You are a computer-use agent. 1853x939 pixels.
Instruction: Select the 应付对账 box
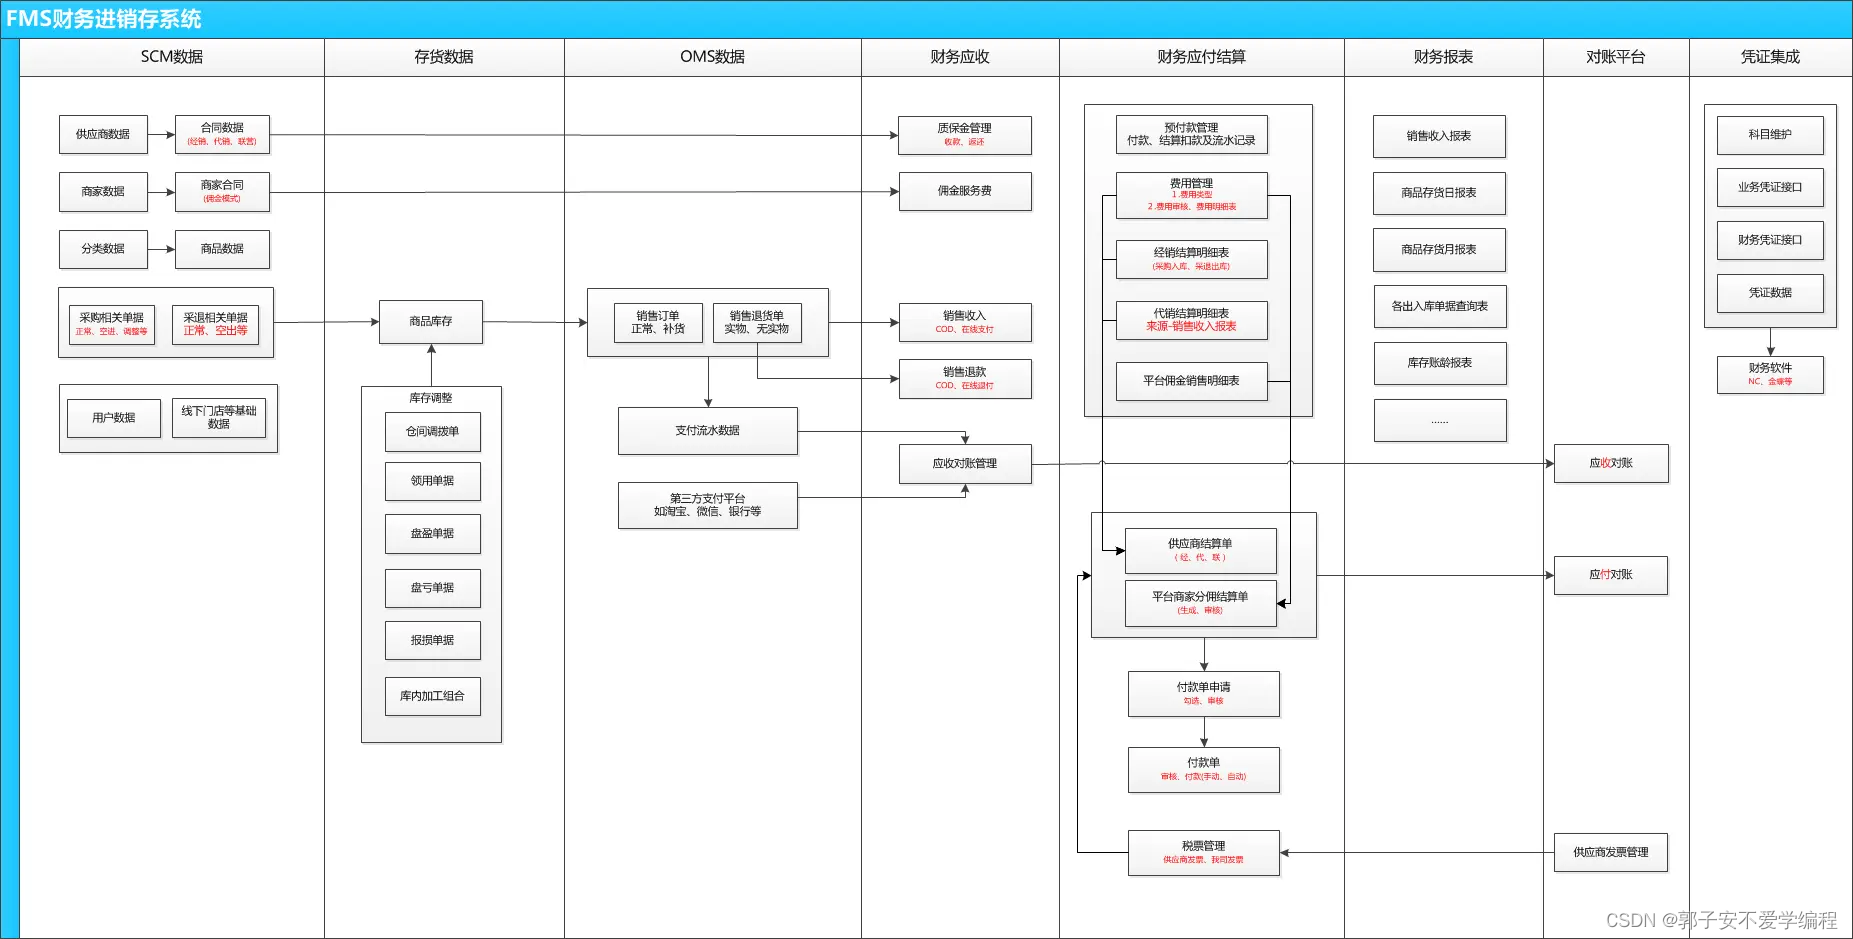[x=1611, y=575]
